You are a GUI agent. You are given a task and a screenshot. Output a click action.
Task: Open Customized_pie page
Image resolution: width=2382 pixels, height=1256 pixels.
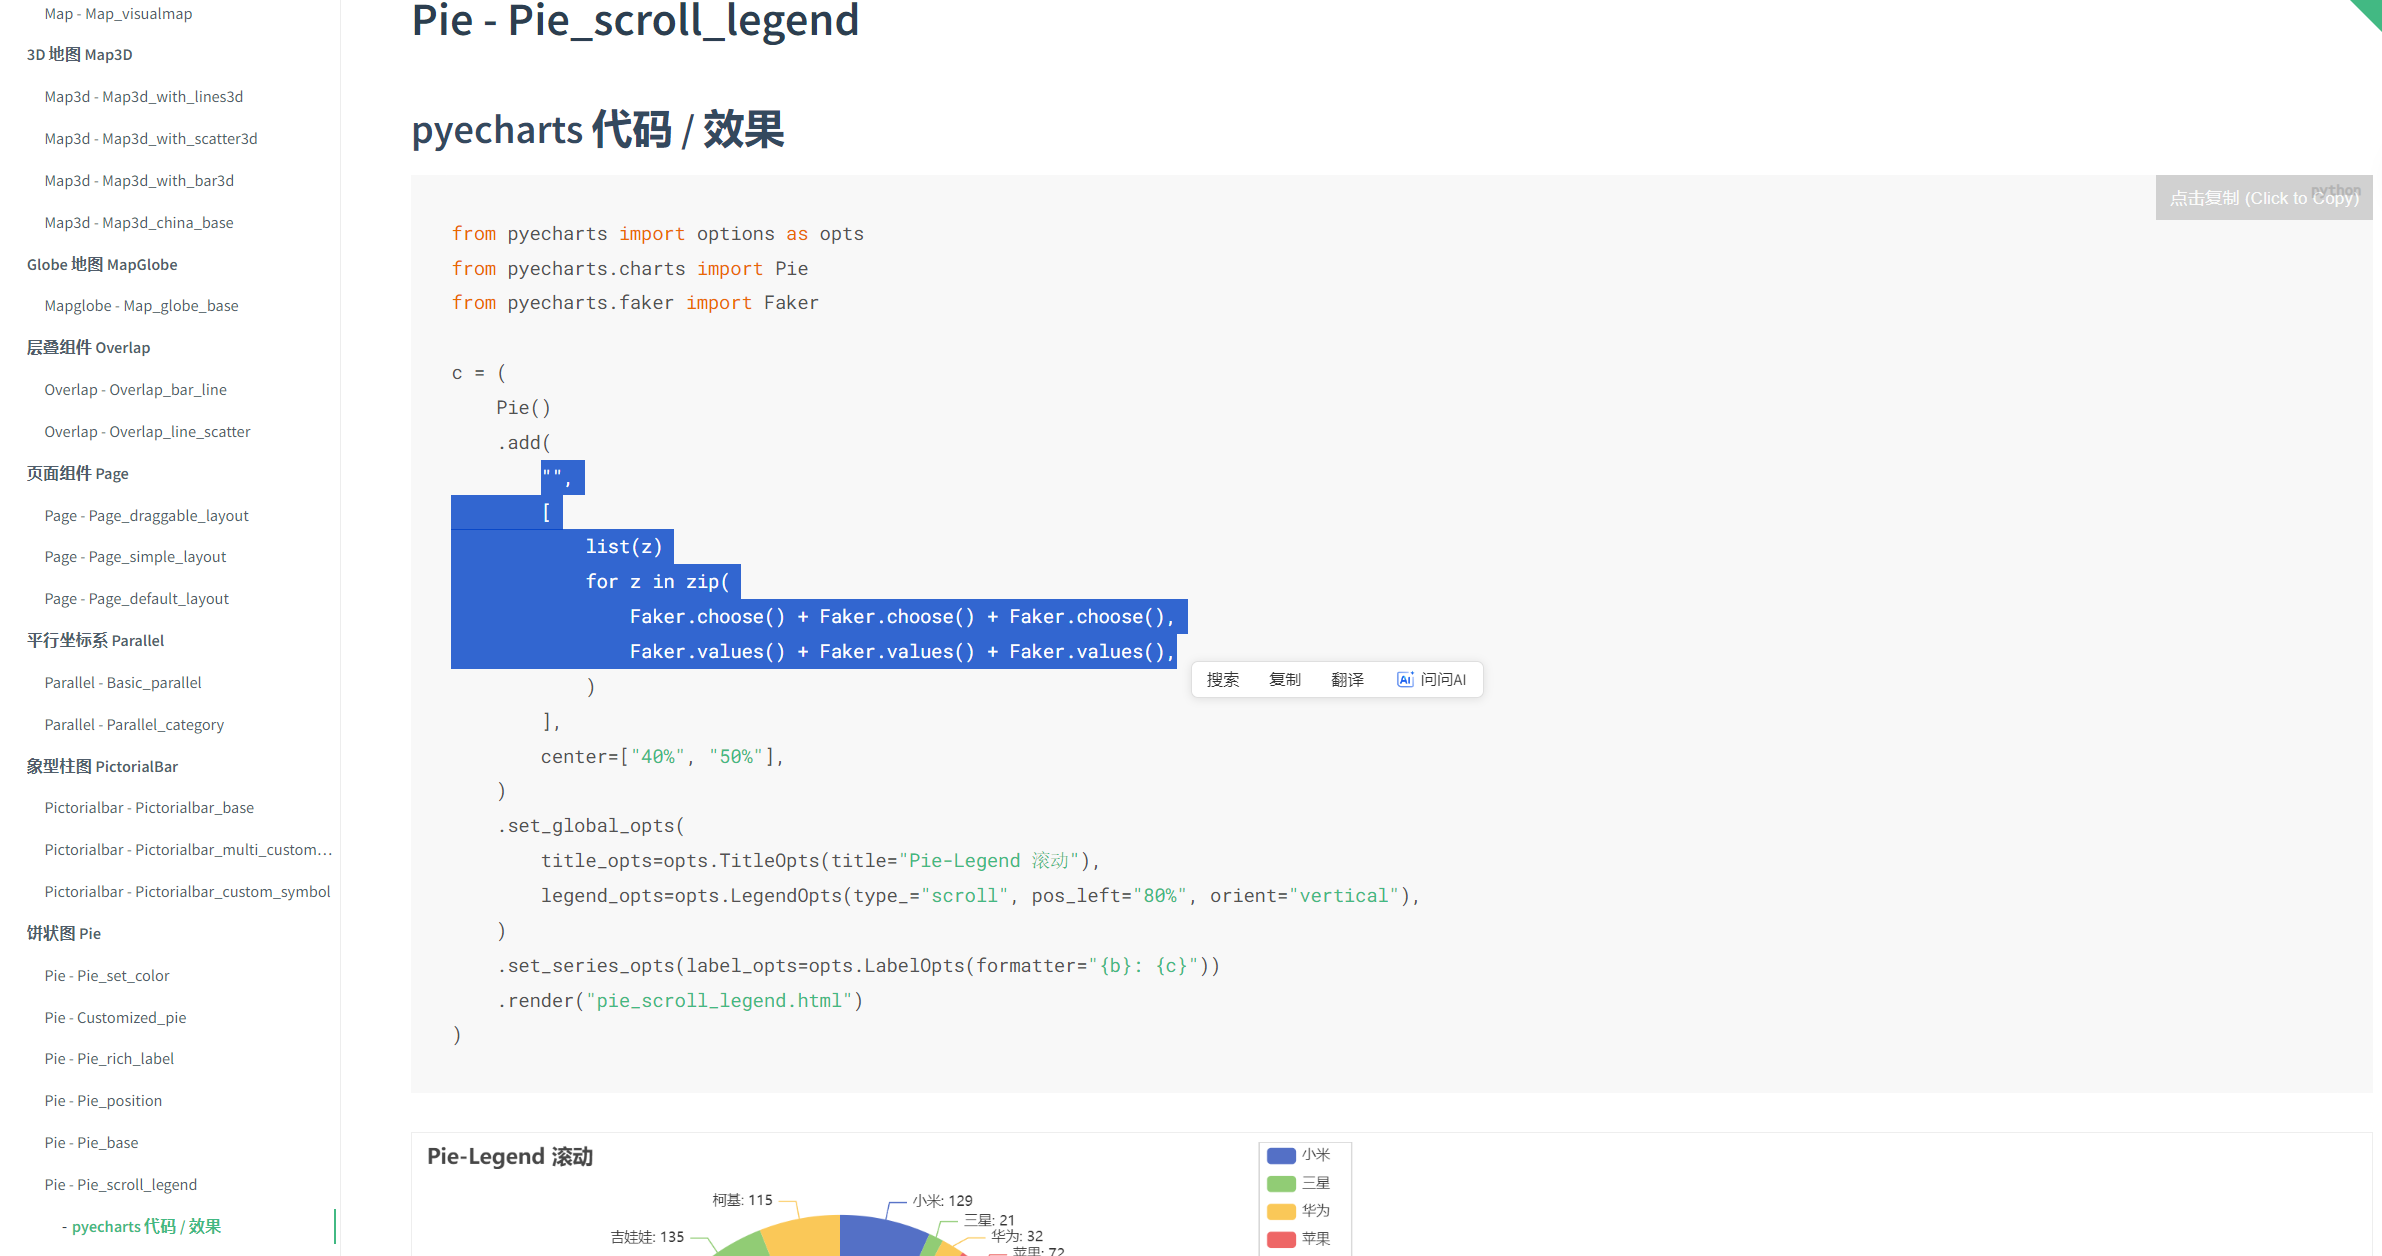(x=115, y=1018)
